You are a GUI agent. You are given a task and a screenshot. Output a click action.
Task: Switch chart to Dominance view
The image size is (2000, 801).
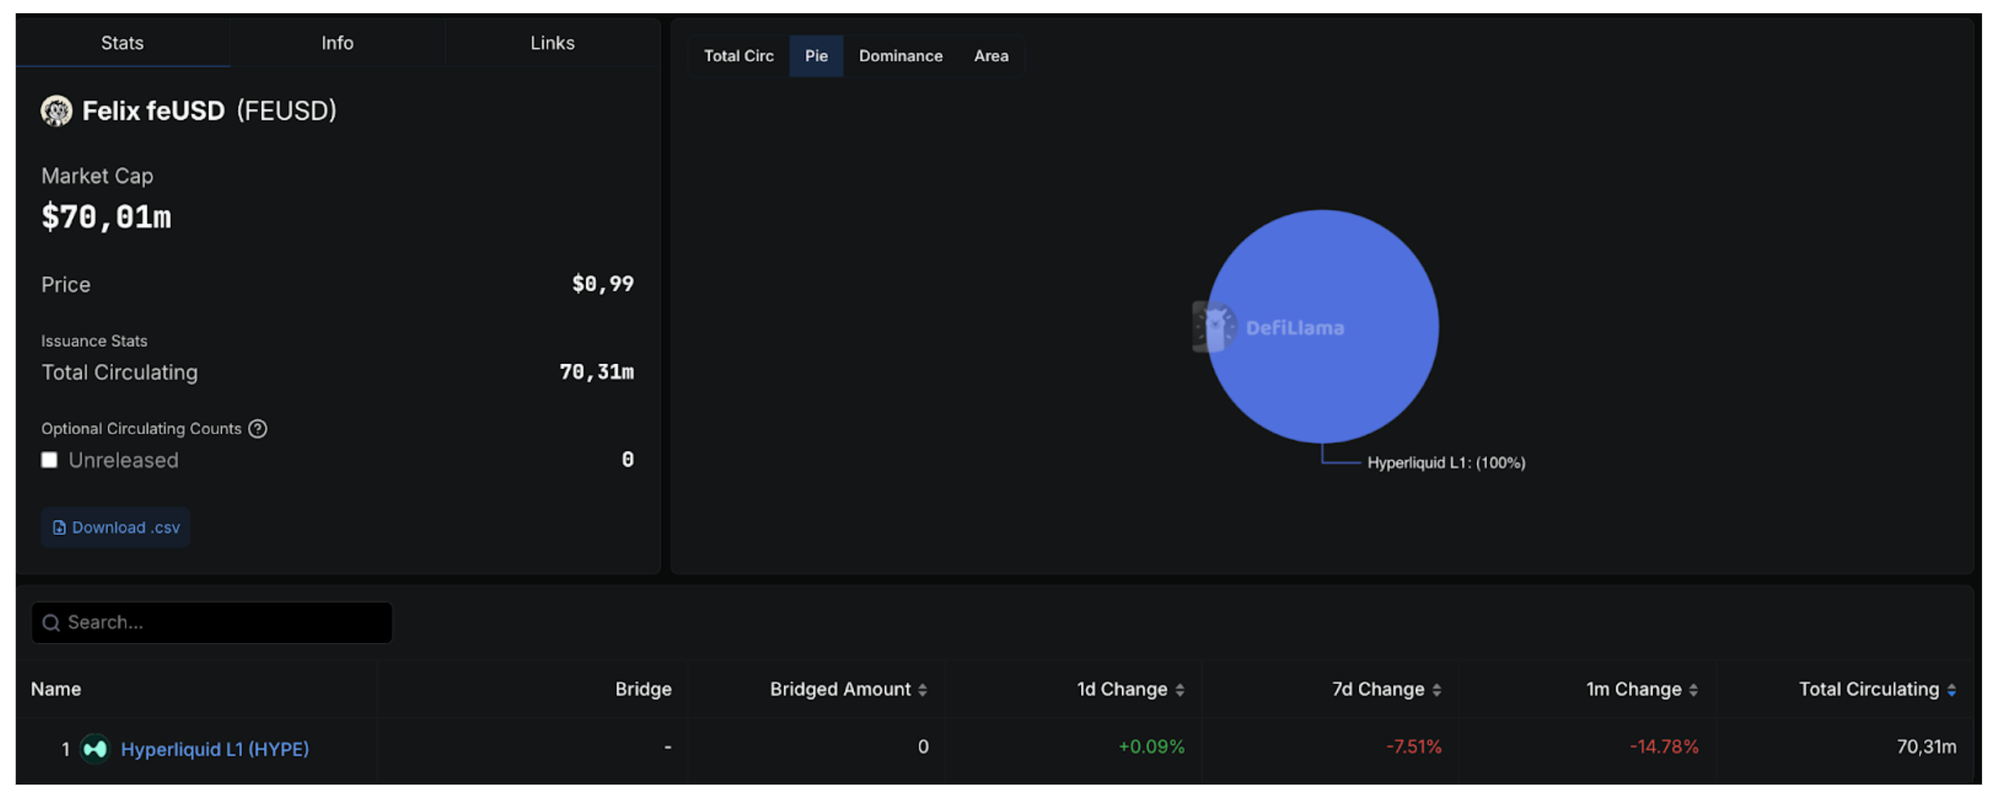pyautogui.click(x=900, y=56)
